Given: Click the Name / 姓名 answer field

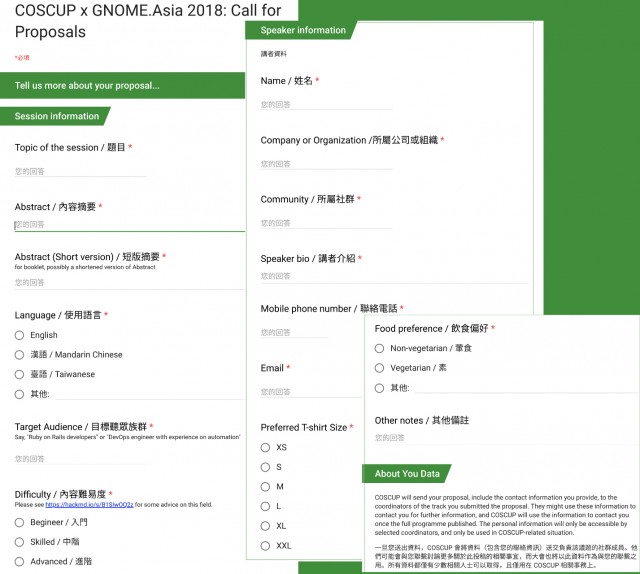Looking at the screenshot, I should click(326, 105).
